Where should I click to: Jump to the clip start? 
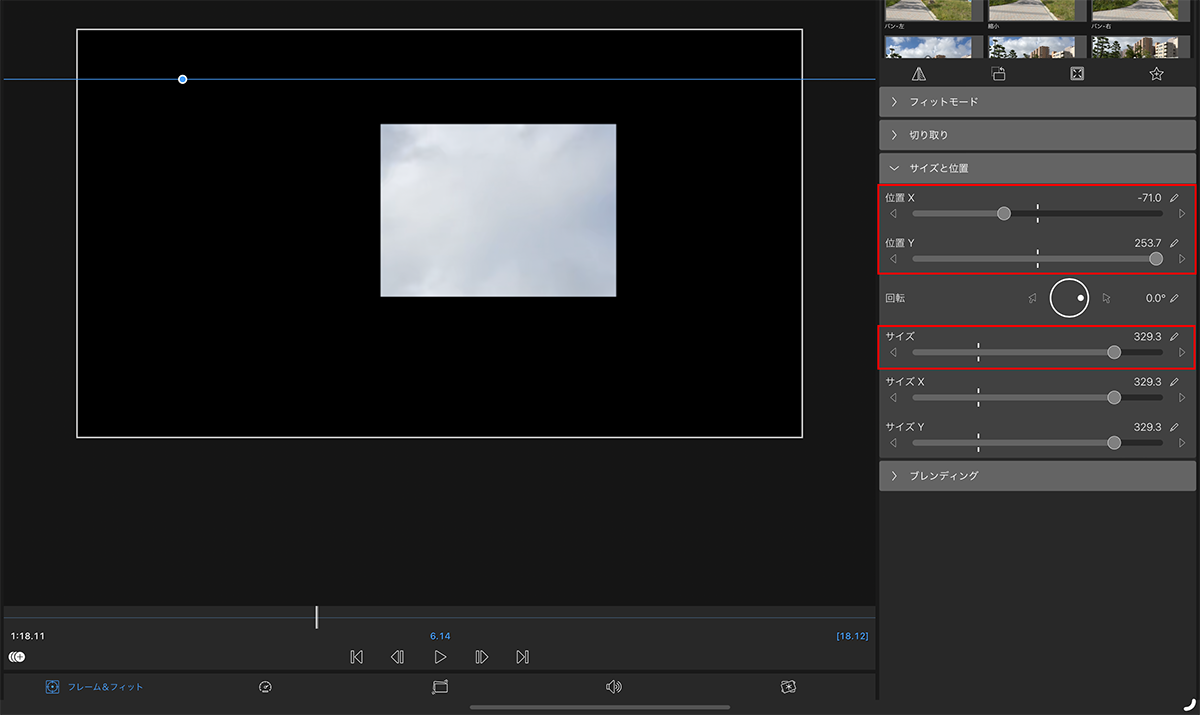356,657
